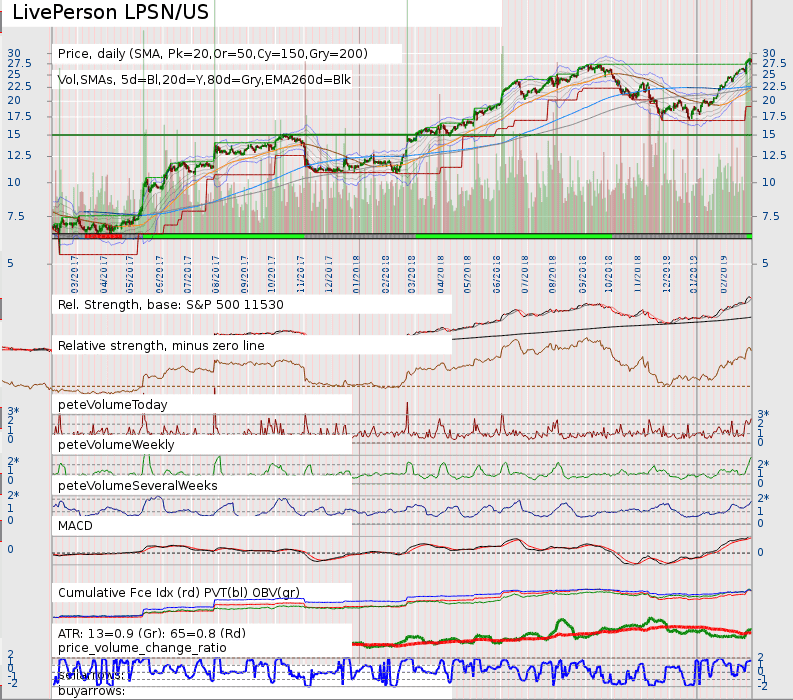The image size is (793, 700).
Task: Click the 06/2017 date axis label
Action: pyautogui.click(x=160, y=275)
